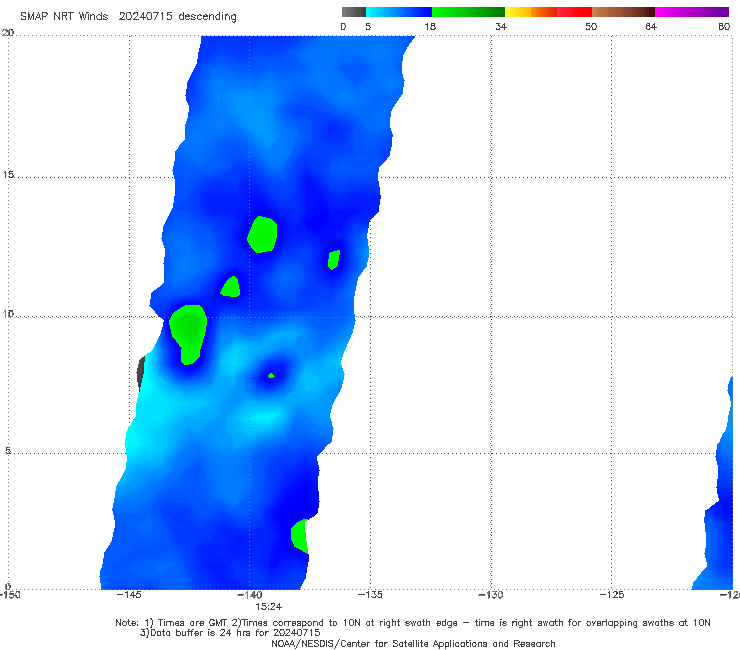Viewport: 740px width, 650px height.
Task: Click the NOAA/NESDIS credit line
Action: [x=413, y=644]
